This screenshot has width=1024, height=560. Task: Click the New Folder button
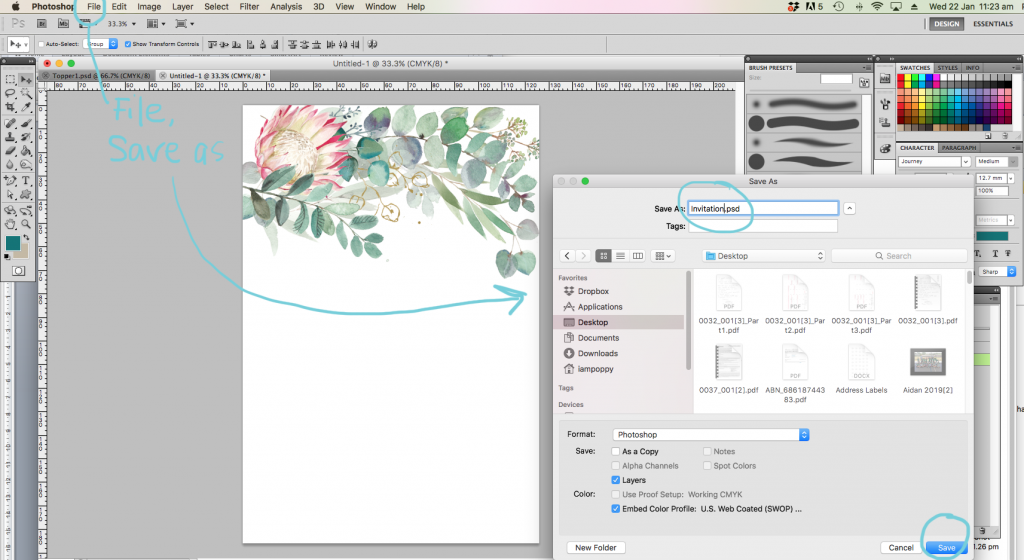coord(596,547)
